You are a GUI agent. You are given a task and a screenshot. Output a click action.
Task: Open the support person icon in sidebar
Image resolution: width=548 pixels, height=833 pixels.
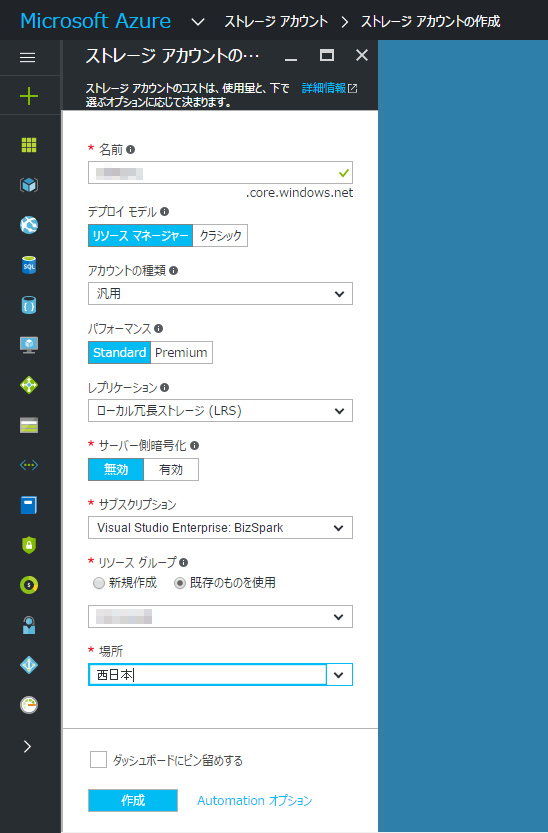[x=29, y=625]
